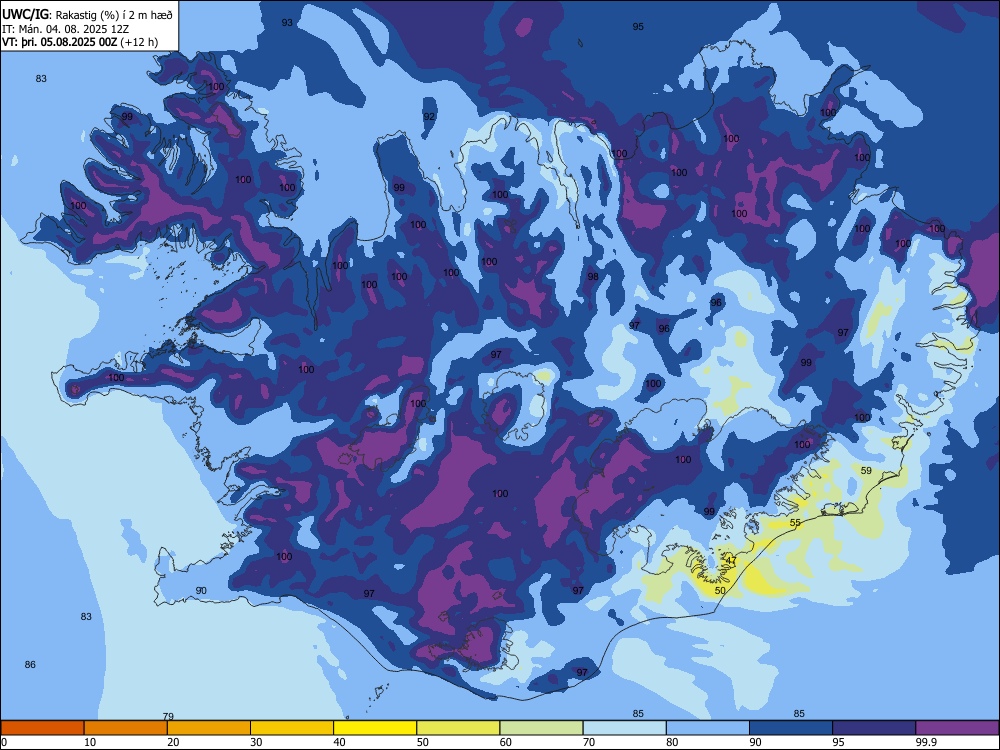Click the medium blue 90–95 legend swatch
This screenshot has width=1000, height=750.
791,728
